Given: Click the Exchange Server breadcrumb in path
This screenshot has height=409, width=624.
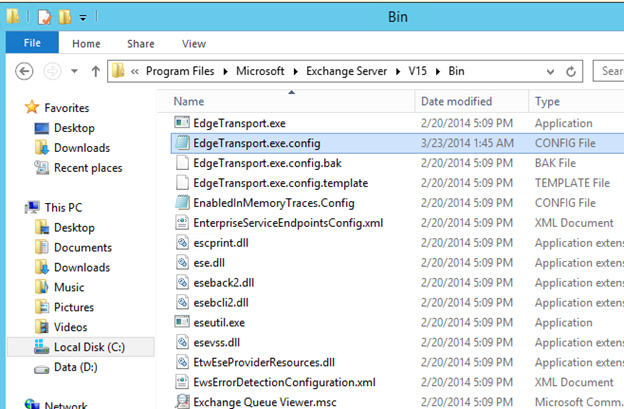Looking at the screenshot, I should [353, 72].
